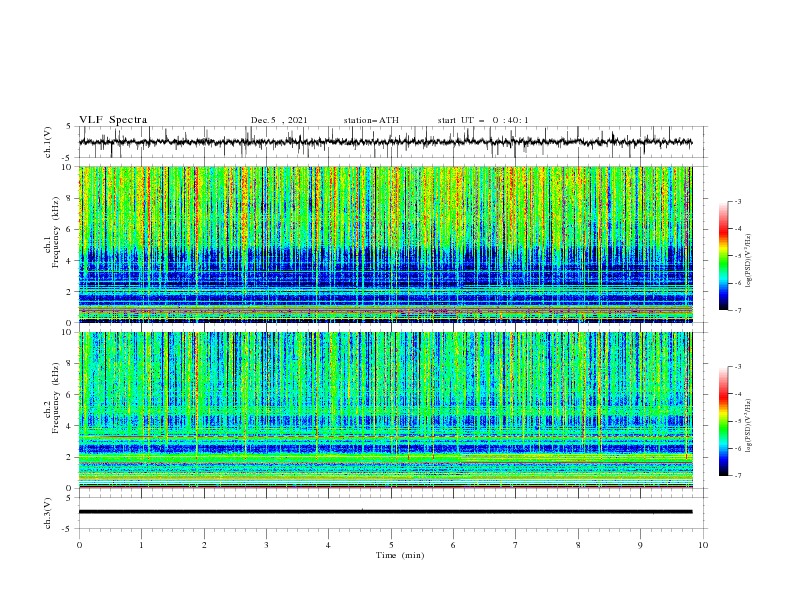Image resolution: width=792 pixels, height=612 pixels.
Task: Click the 'ch.3(V)' waveform axis label
Action: click(48, 513)
